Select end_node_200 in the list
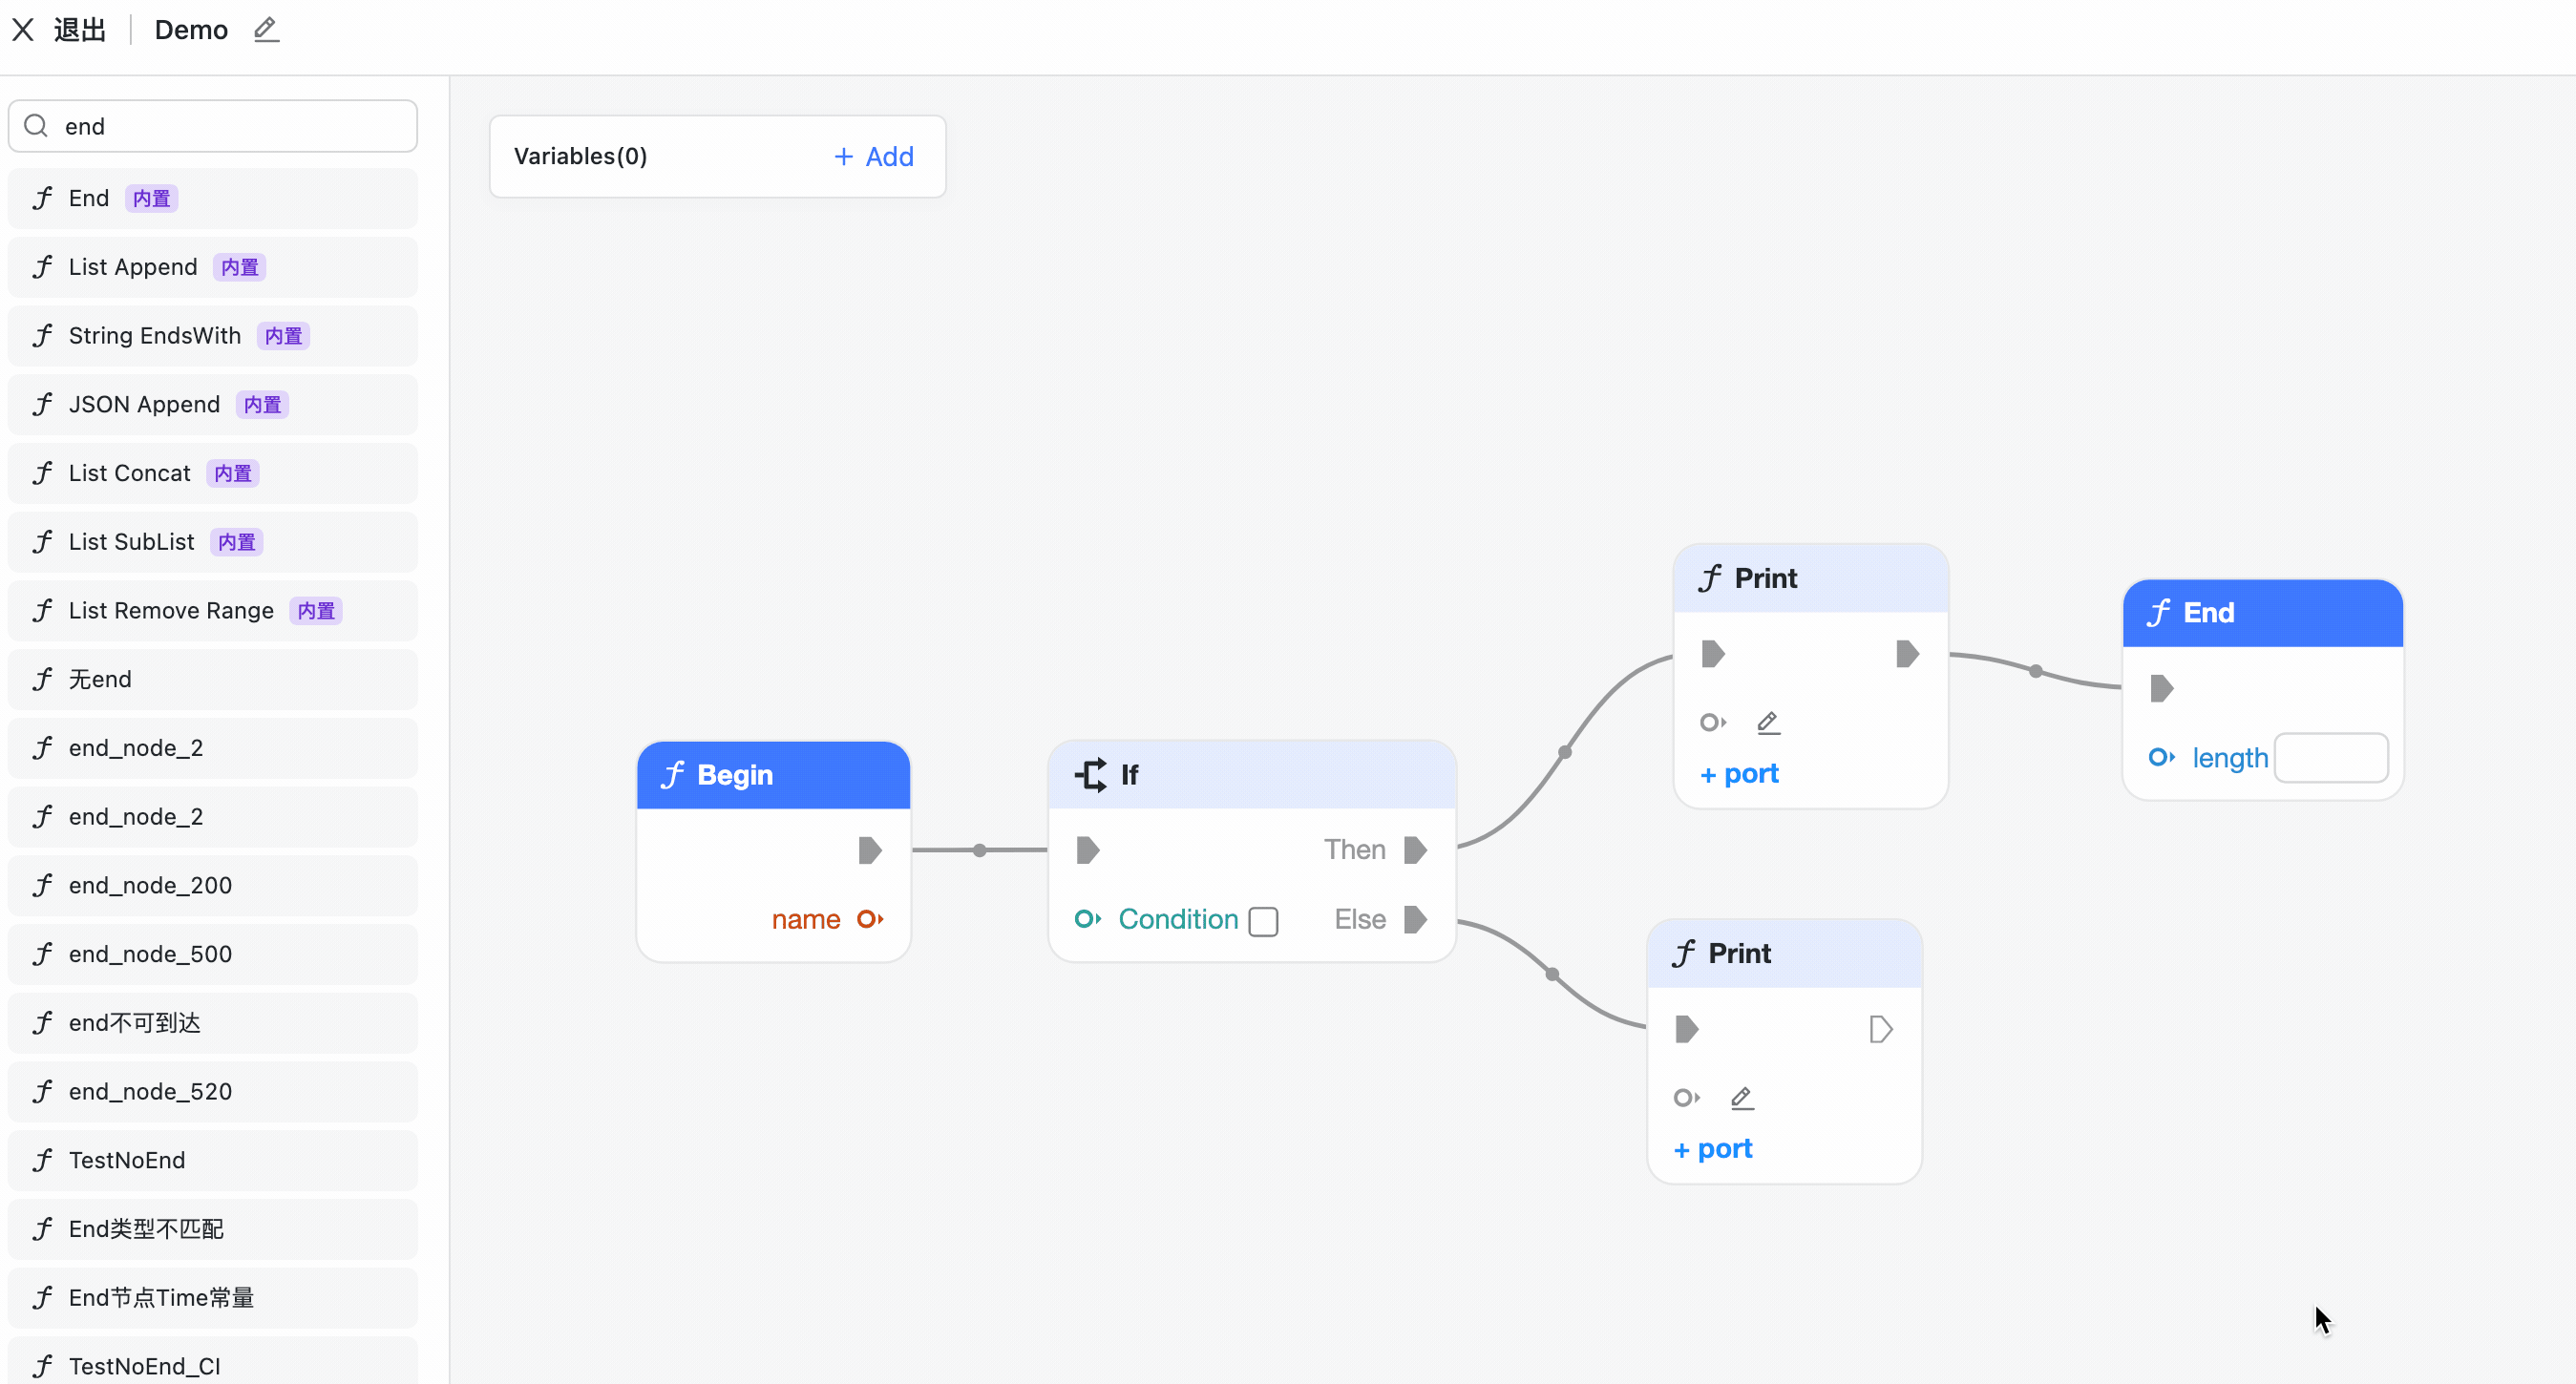 [x=213, y=885]
